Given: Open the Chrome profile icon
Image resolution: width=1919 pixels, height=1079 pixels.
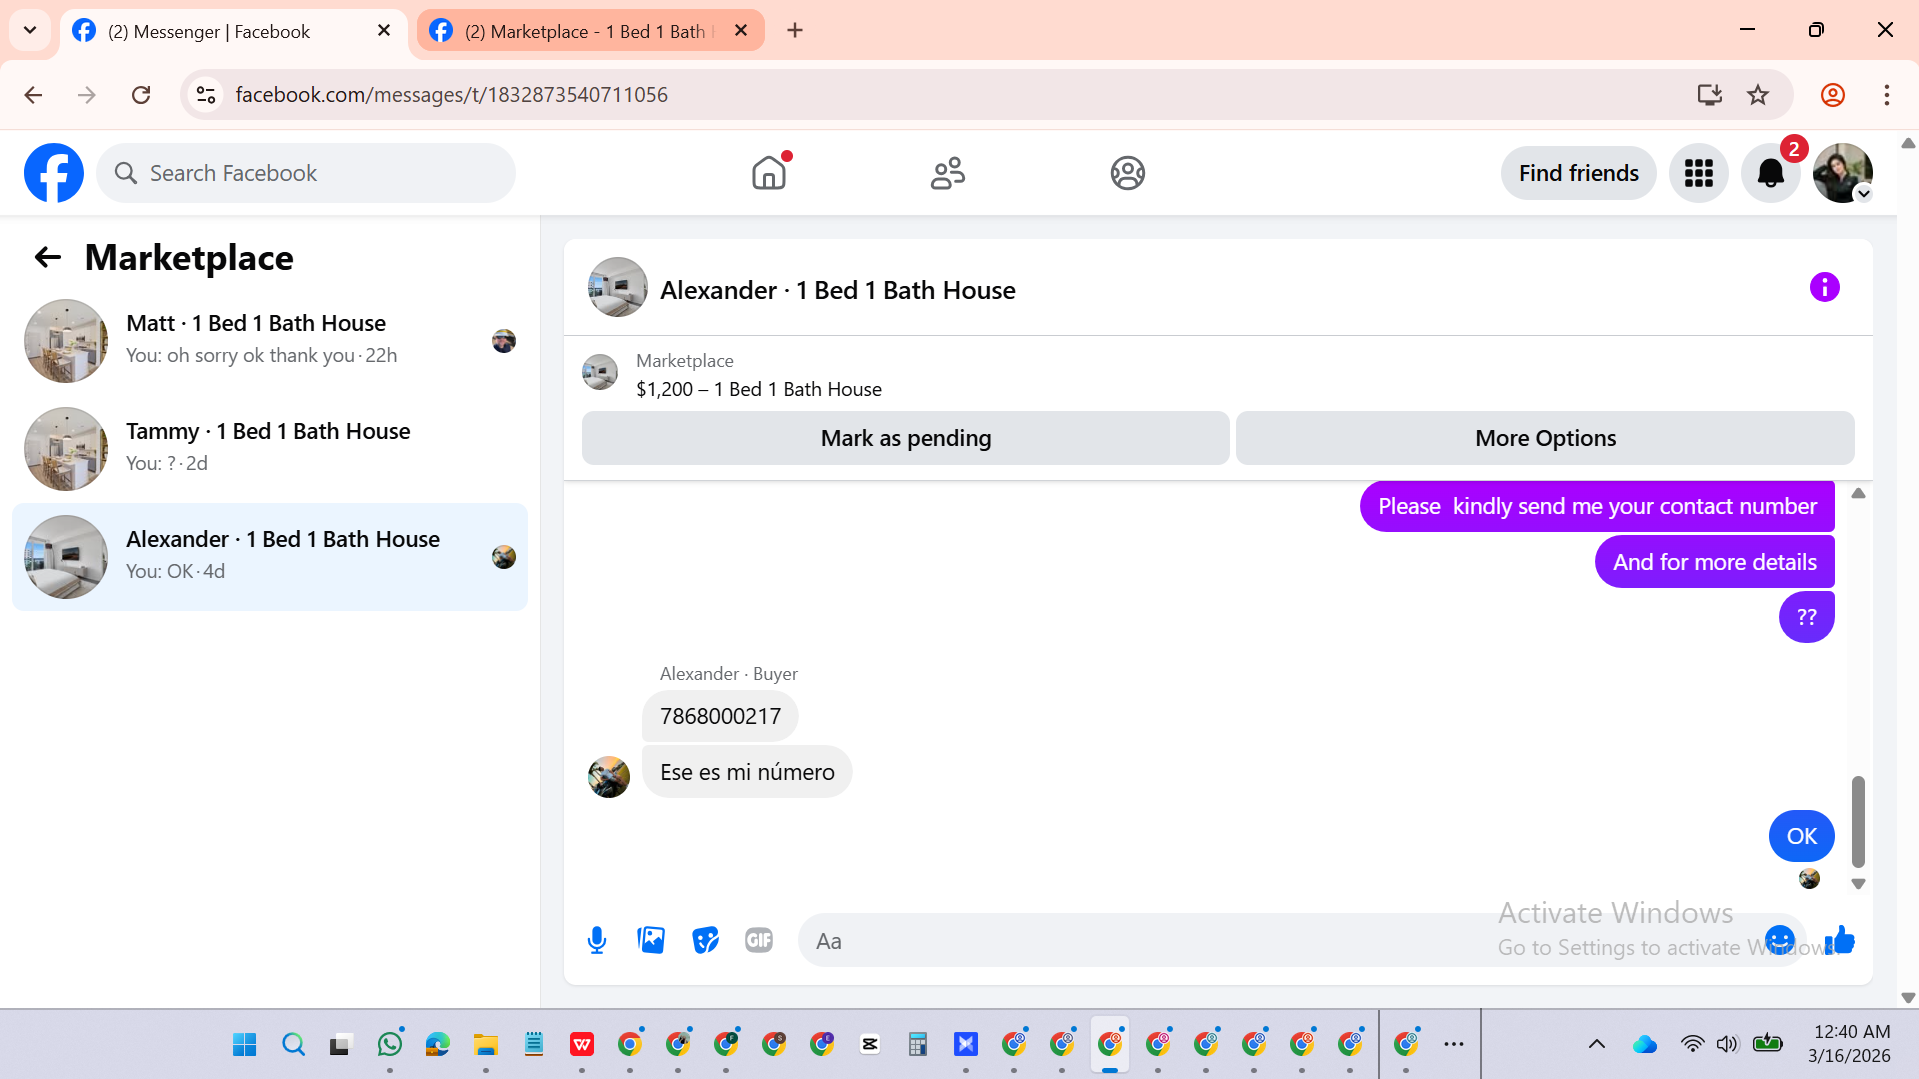Looking at the screenshot, I should click(1832, 95).
